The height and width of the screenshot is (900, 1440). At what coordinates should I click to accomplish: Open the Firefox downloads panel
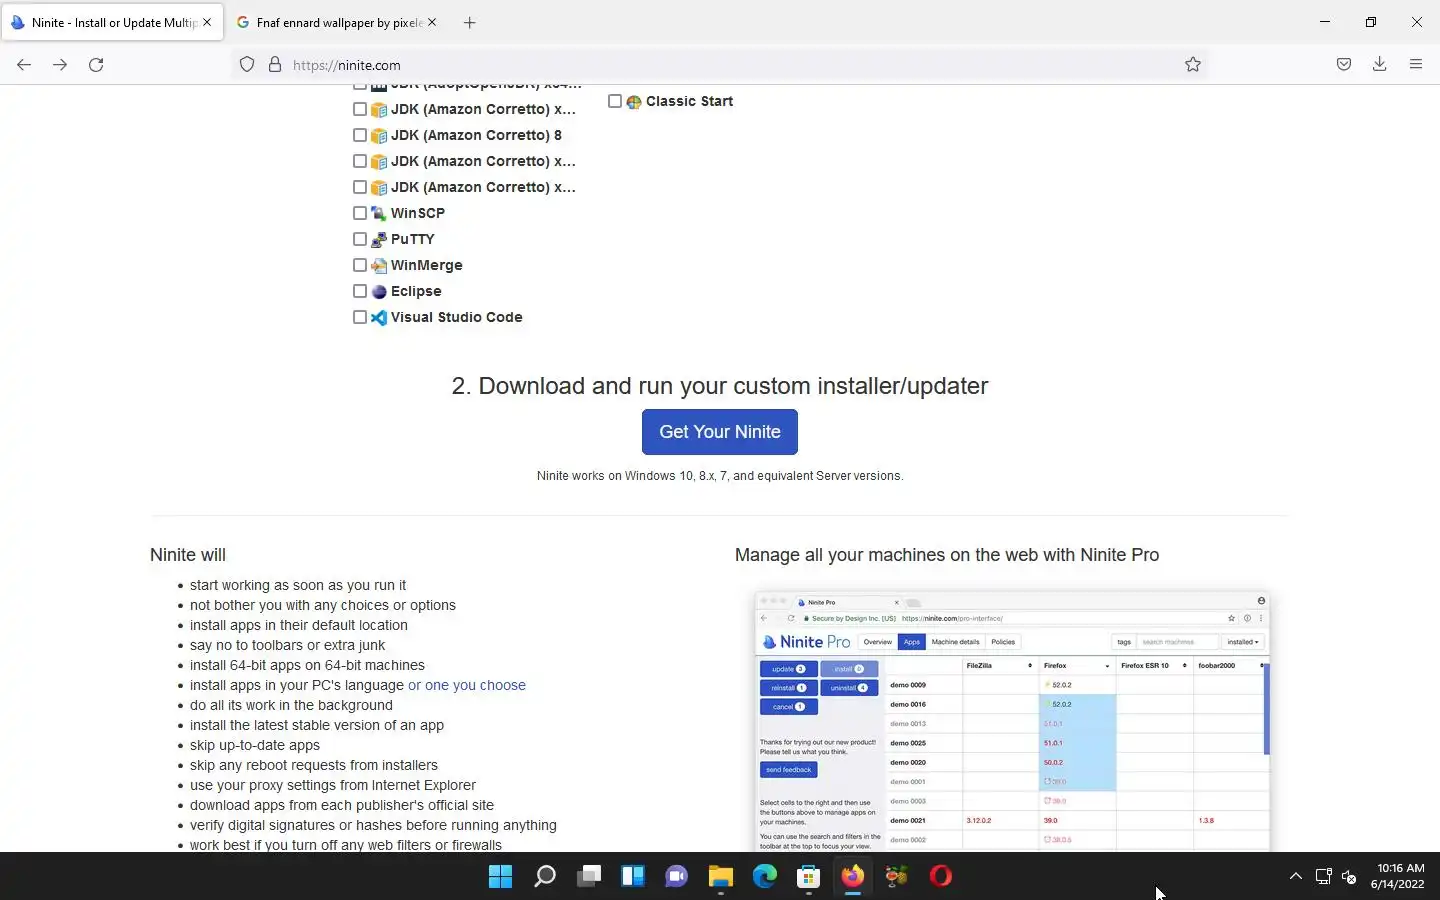pyautogui.click(x=1379, y=64)
